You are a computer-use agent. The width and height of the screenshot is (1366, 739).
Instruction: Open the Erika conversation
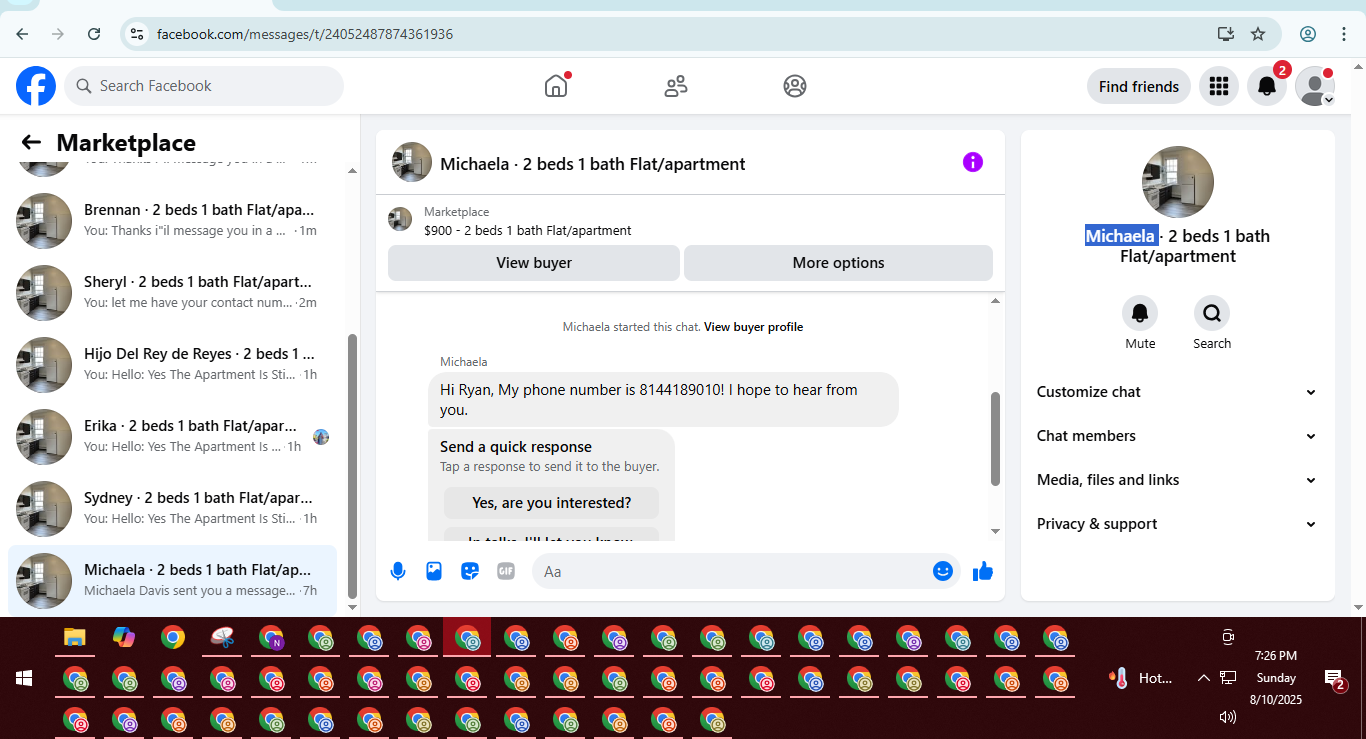pos(172,436)
